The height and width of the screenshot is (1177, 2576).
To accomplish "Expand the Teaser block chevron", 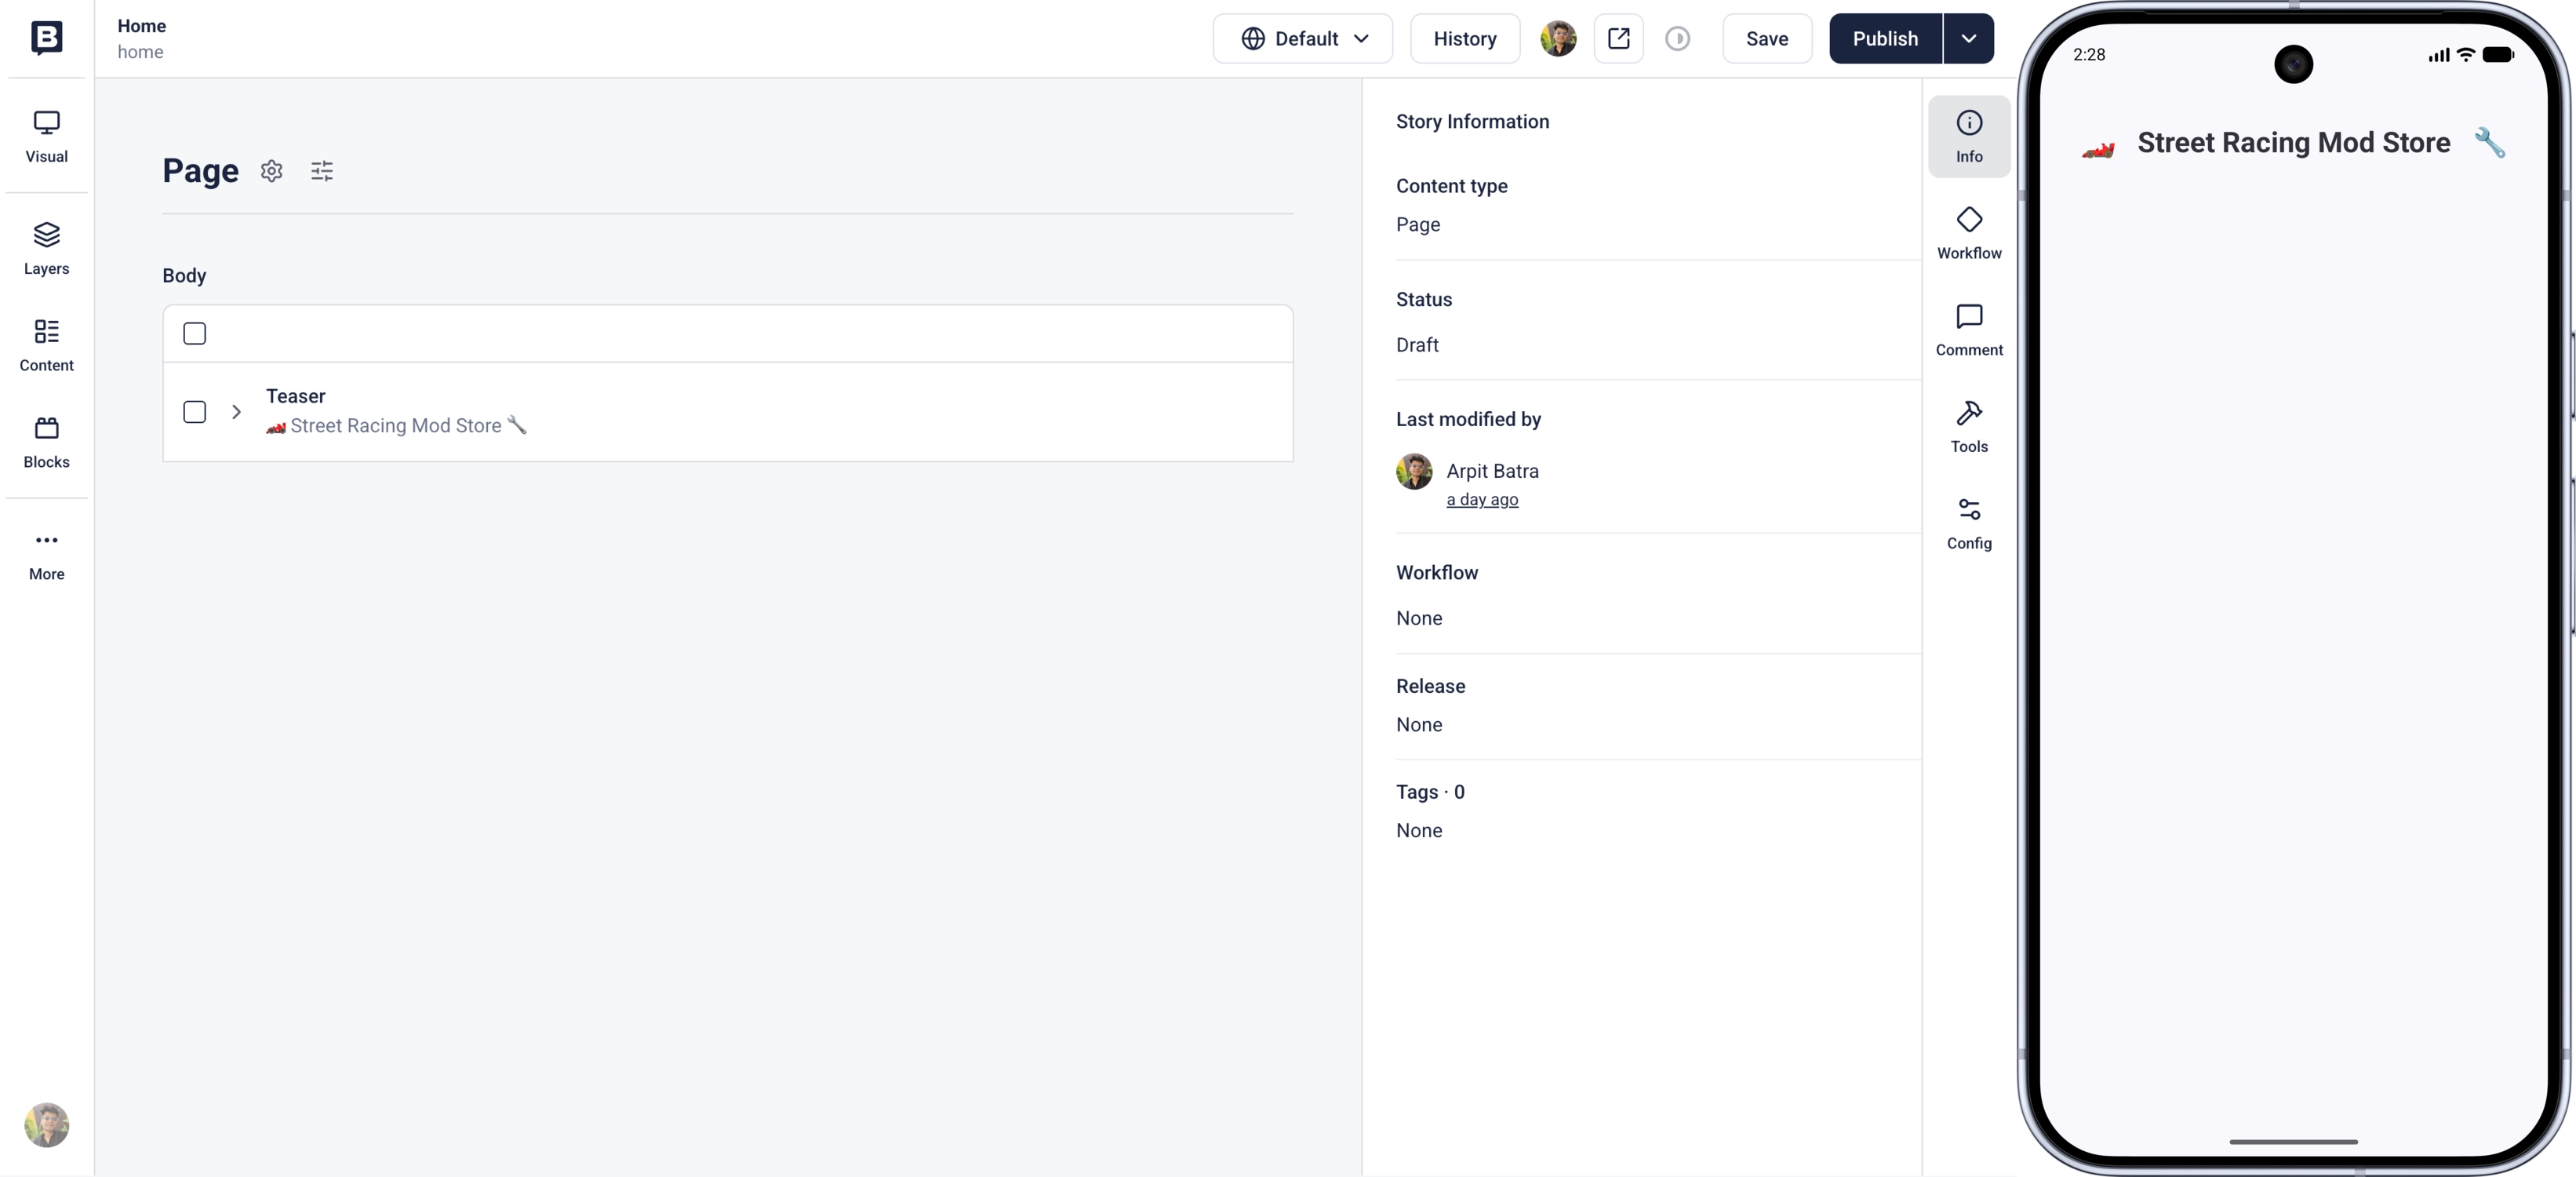I will tap(237, 412).
